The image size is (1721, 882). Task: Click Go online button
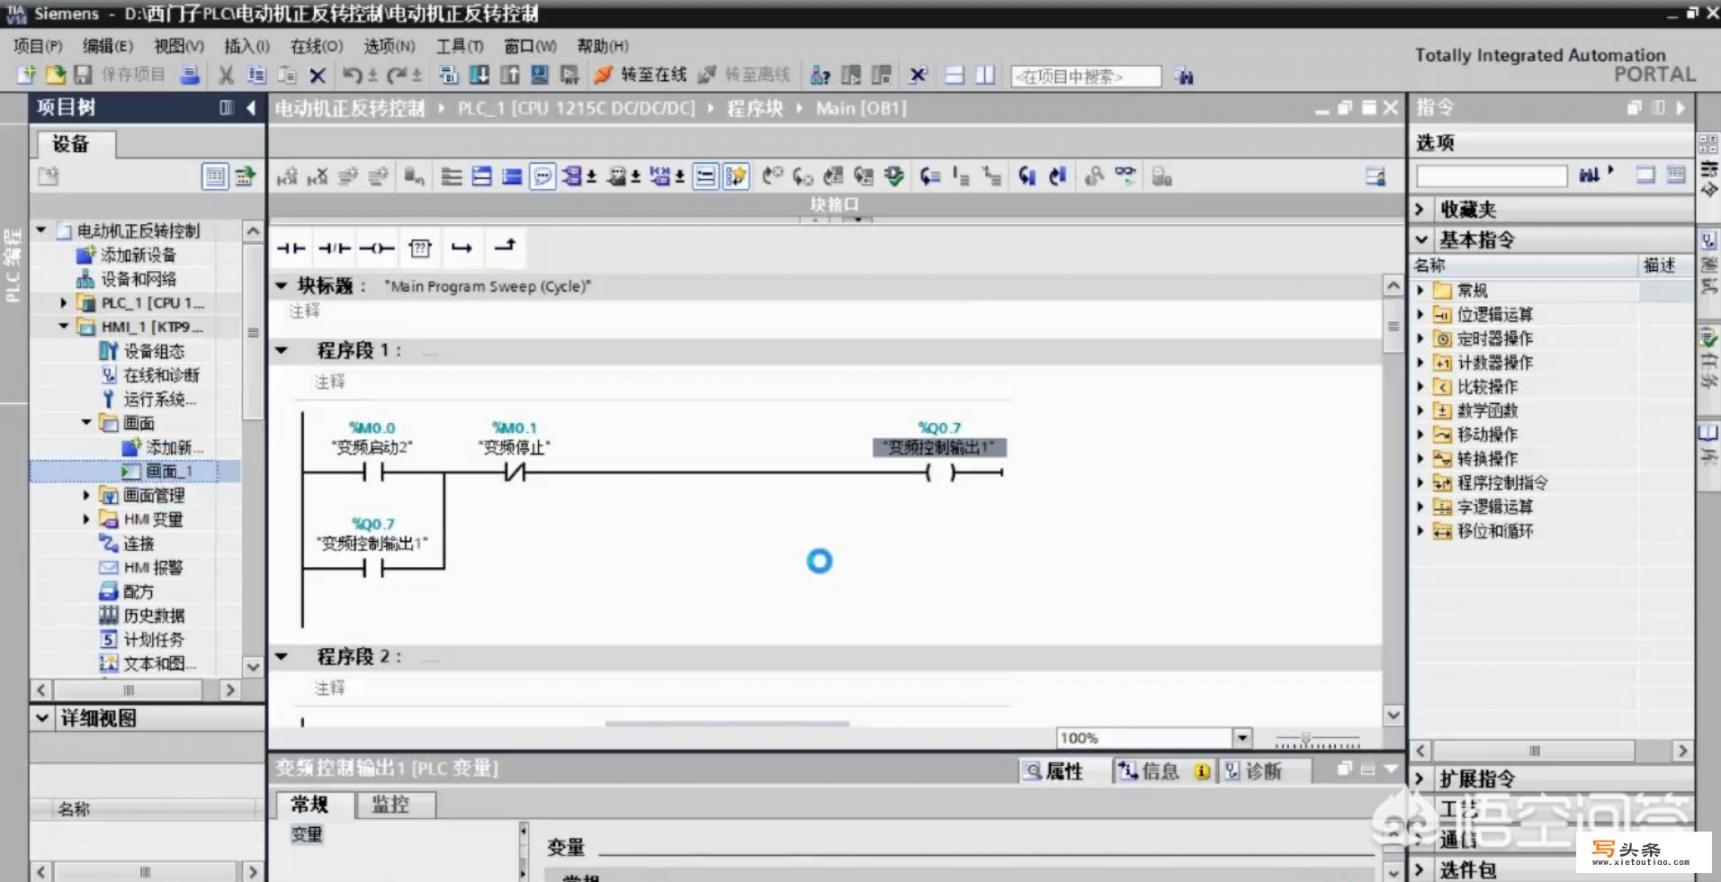641,75
